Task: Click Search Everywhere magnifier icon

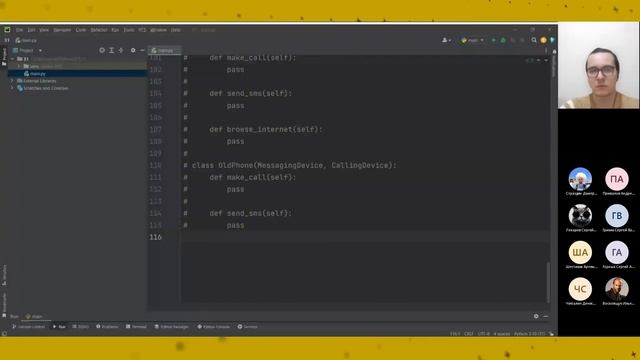Action: coord(534,40)
